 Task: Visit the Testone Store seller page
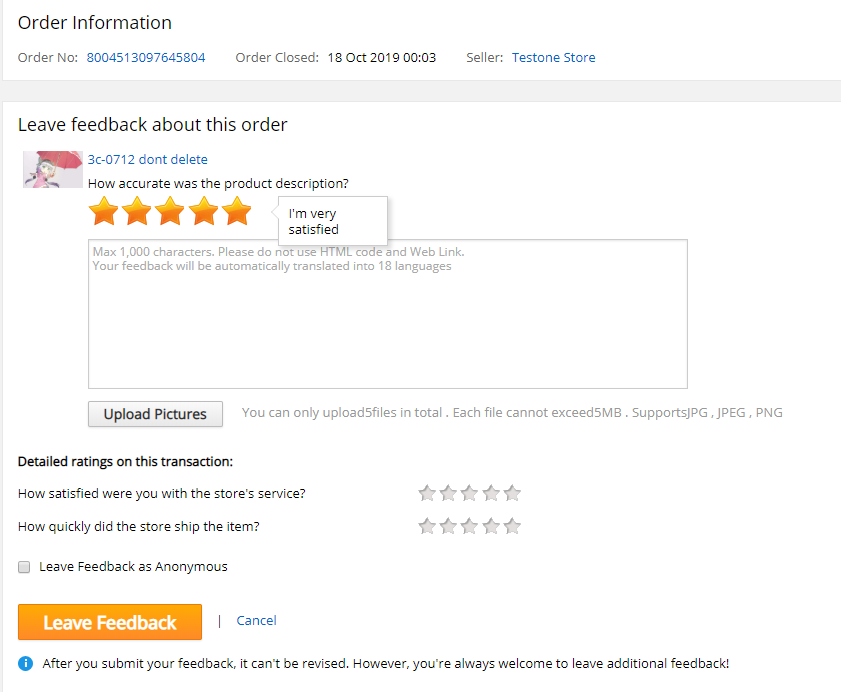pos(553,58)
